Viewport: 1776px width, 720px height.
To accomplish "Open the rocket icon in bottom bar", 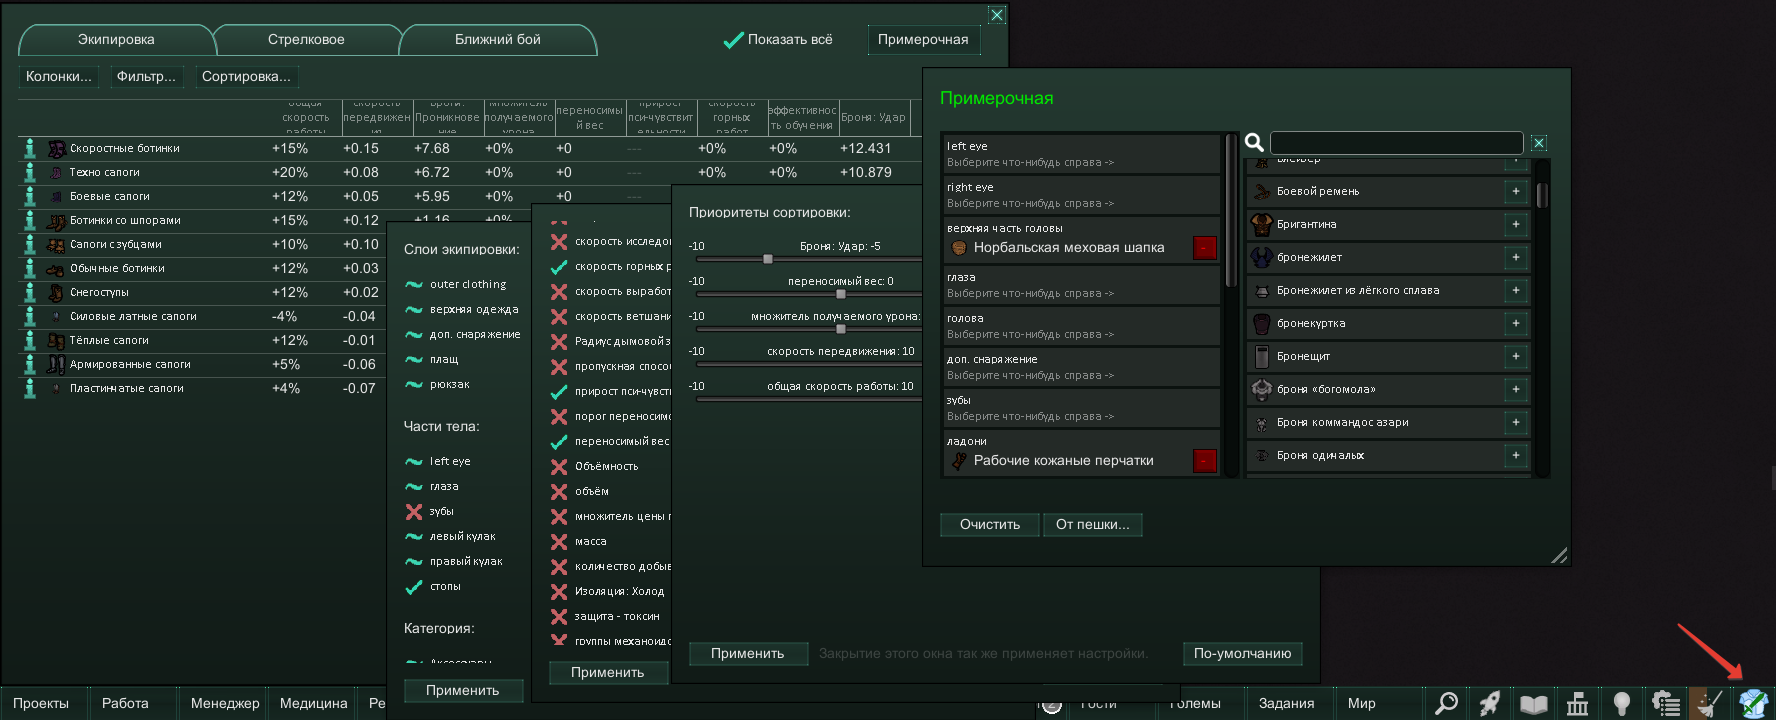I will pos(1490,703).
